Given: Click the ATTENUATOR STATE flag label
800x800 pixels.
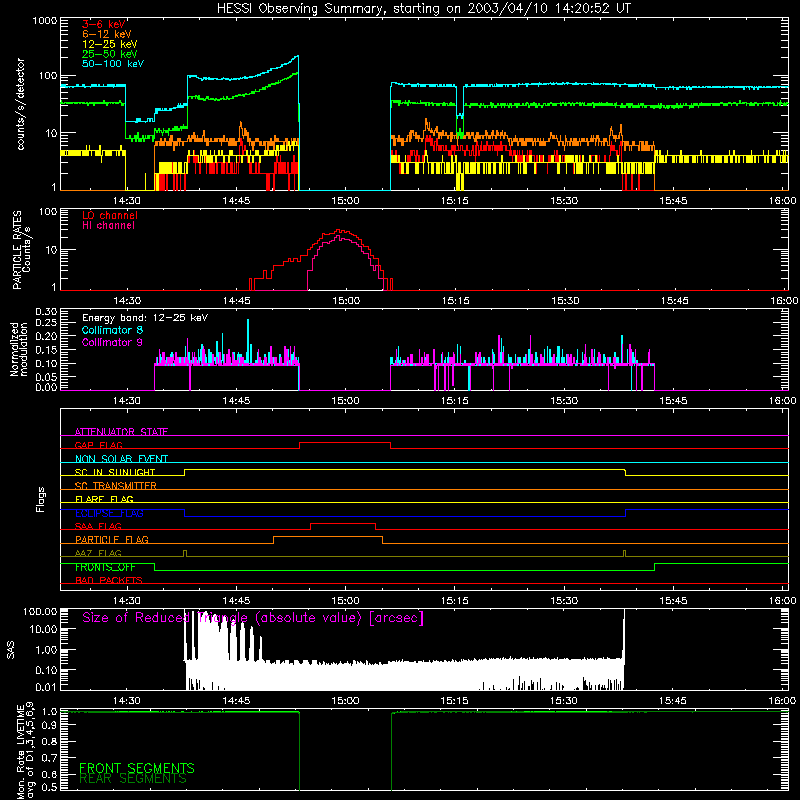Looking at the screenshot, I should point(121,432).
